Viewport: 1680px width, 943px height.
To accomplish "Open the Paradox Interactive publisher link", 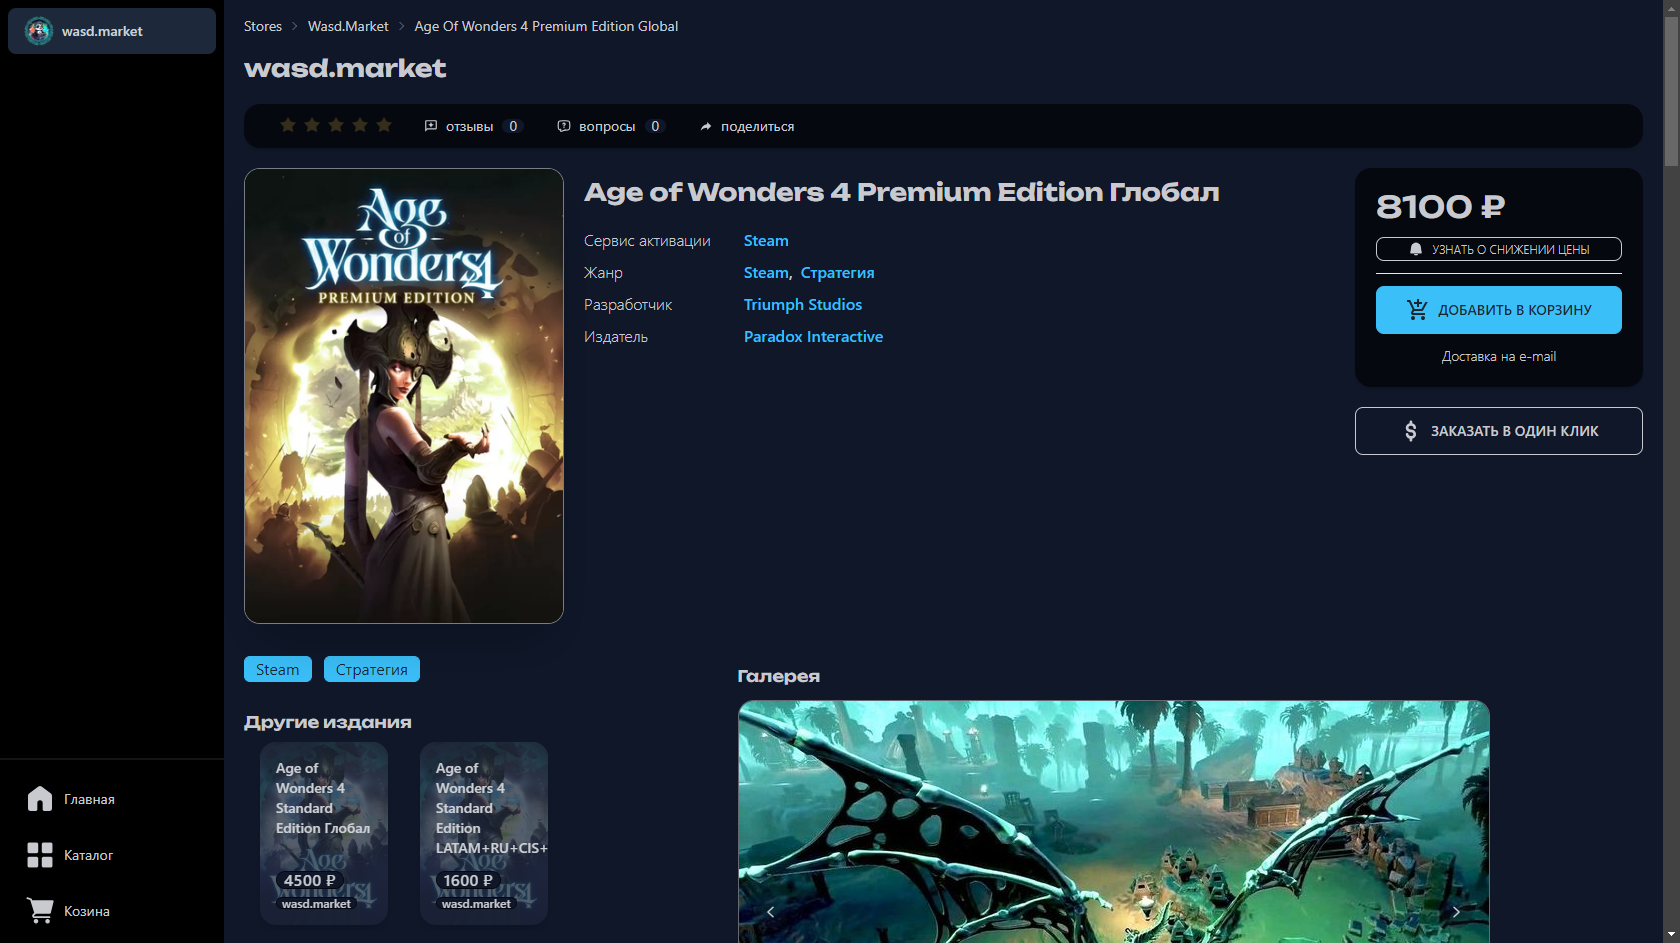I will click(813, 337).
